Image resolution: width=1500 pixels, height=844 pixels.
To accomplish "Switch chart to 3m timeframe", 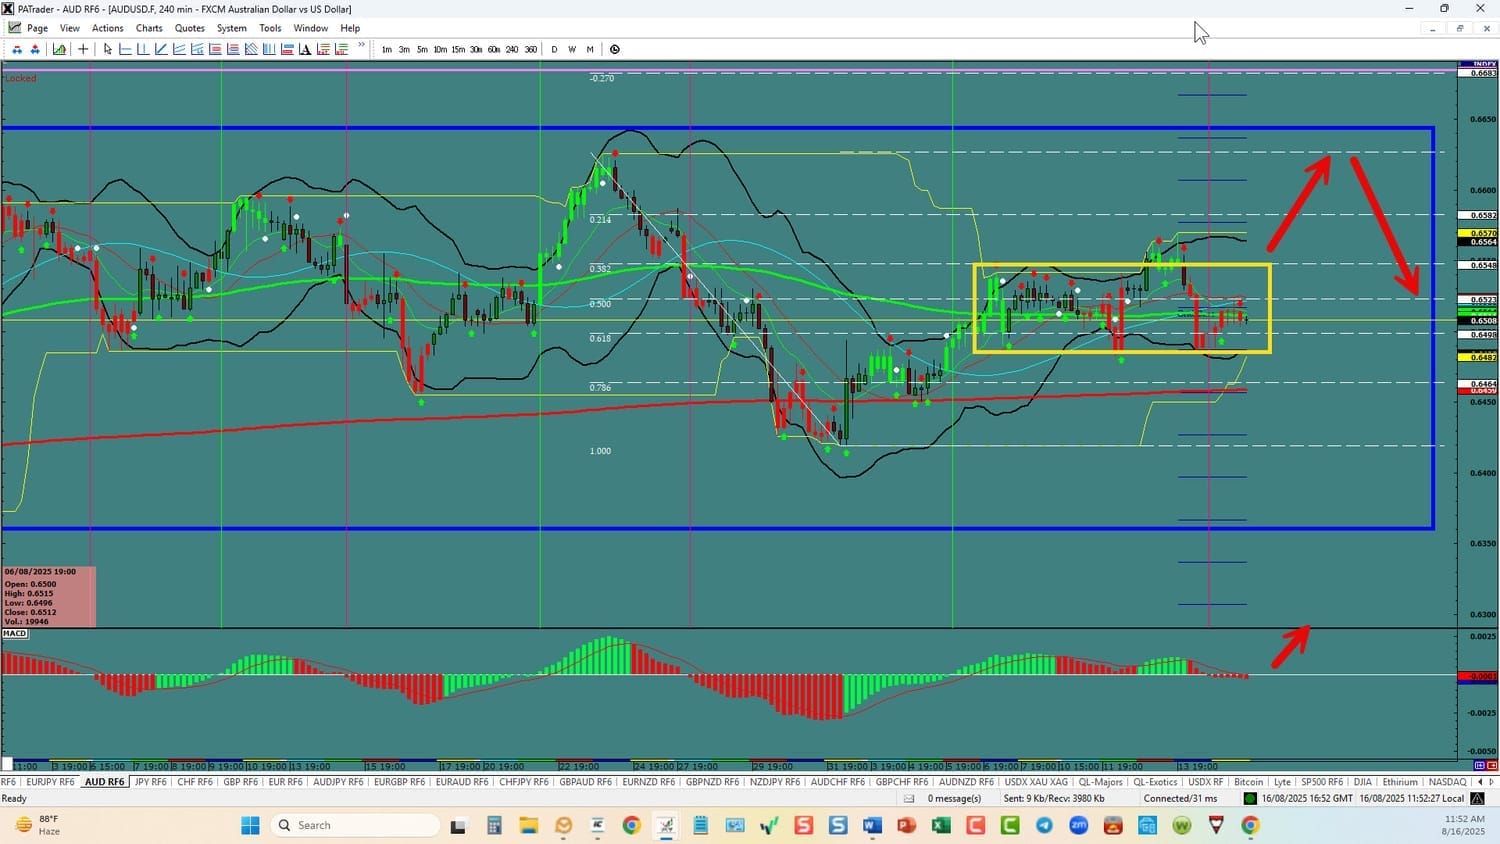I will 404,50.
